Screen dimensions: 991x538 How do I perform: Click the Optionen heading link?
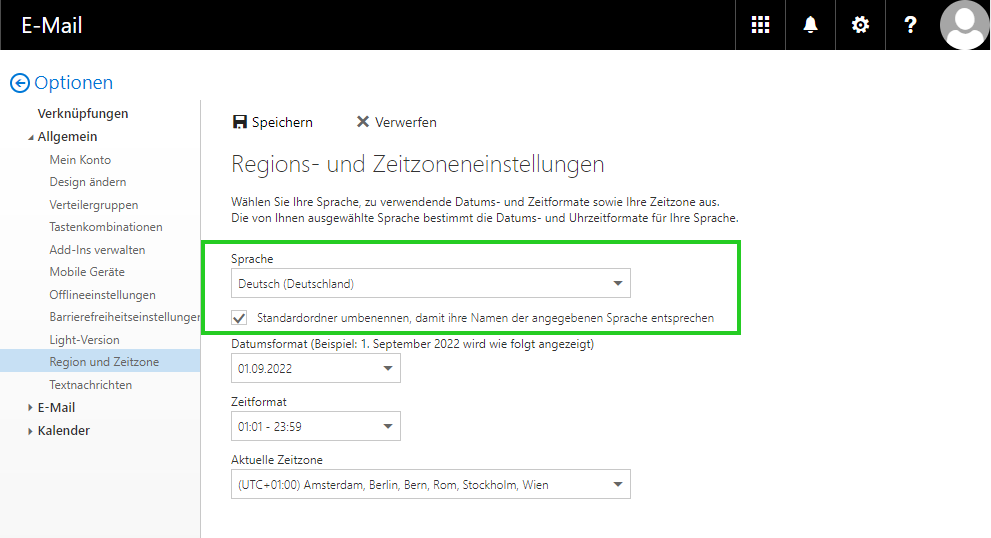click(x=73, y=83)
